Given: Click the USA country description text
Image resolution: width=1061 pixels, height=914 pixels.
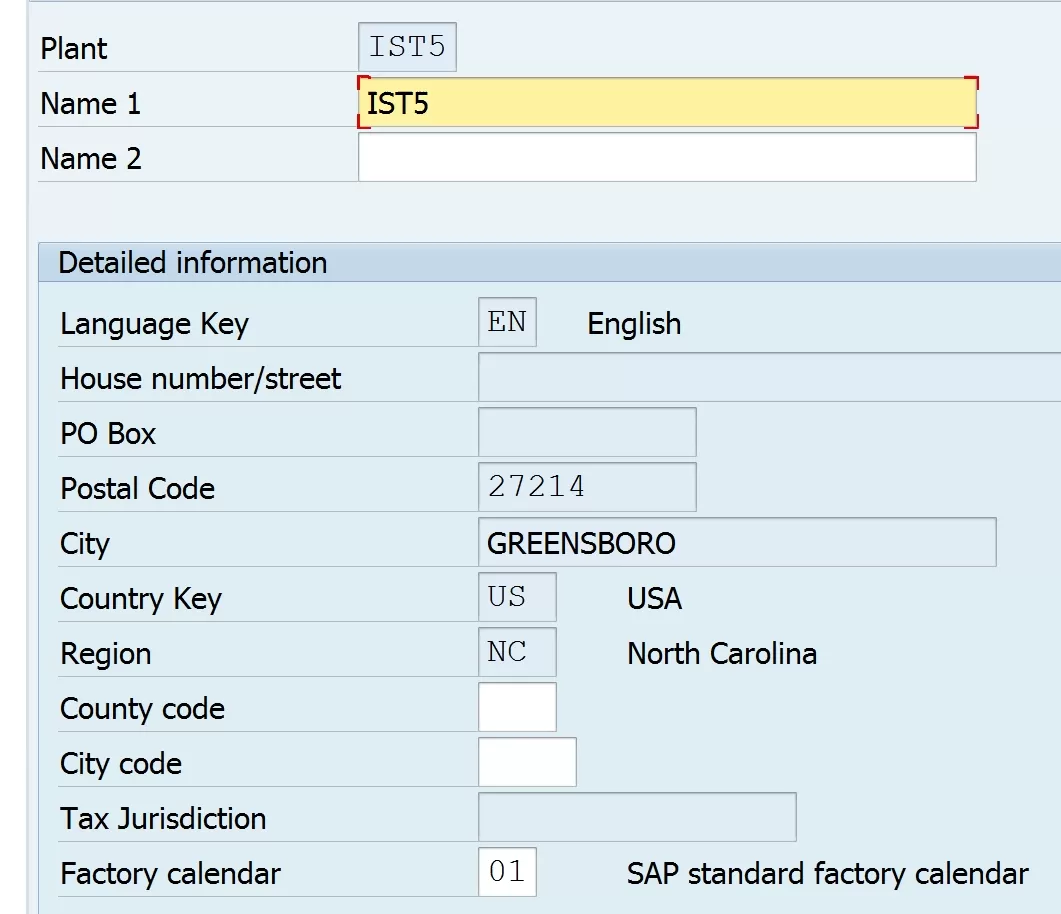Looking at the screenshot, I should [x=654, y=599].
